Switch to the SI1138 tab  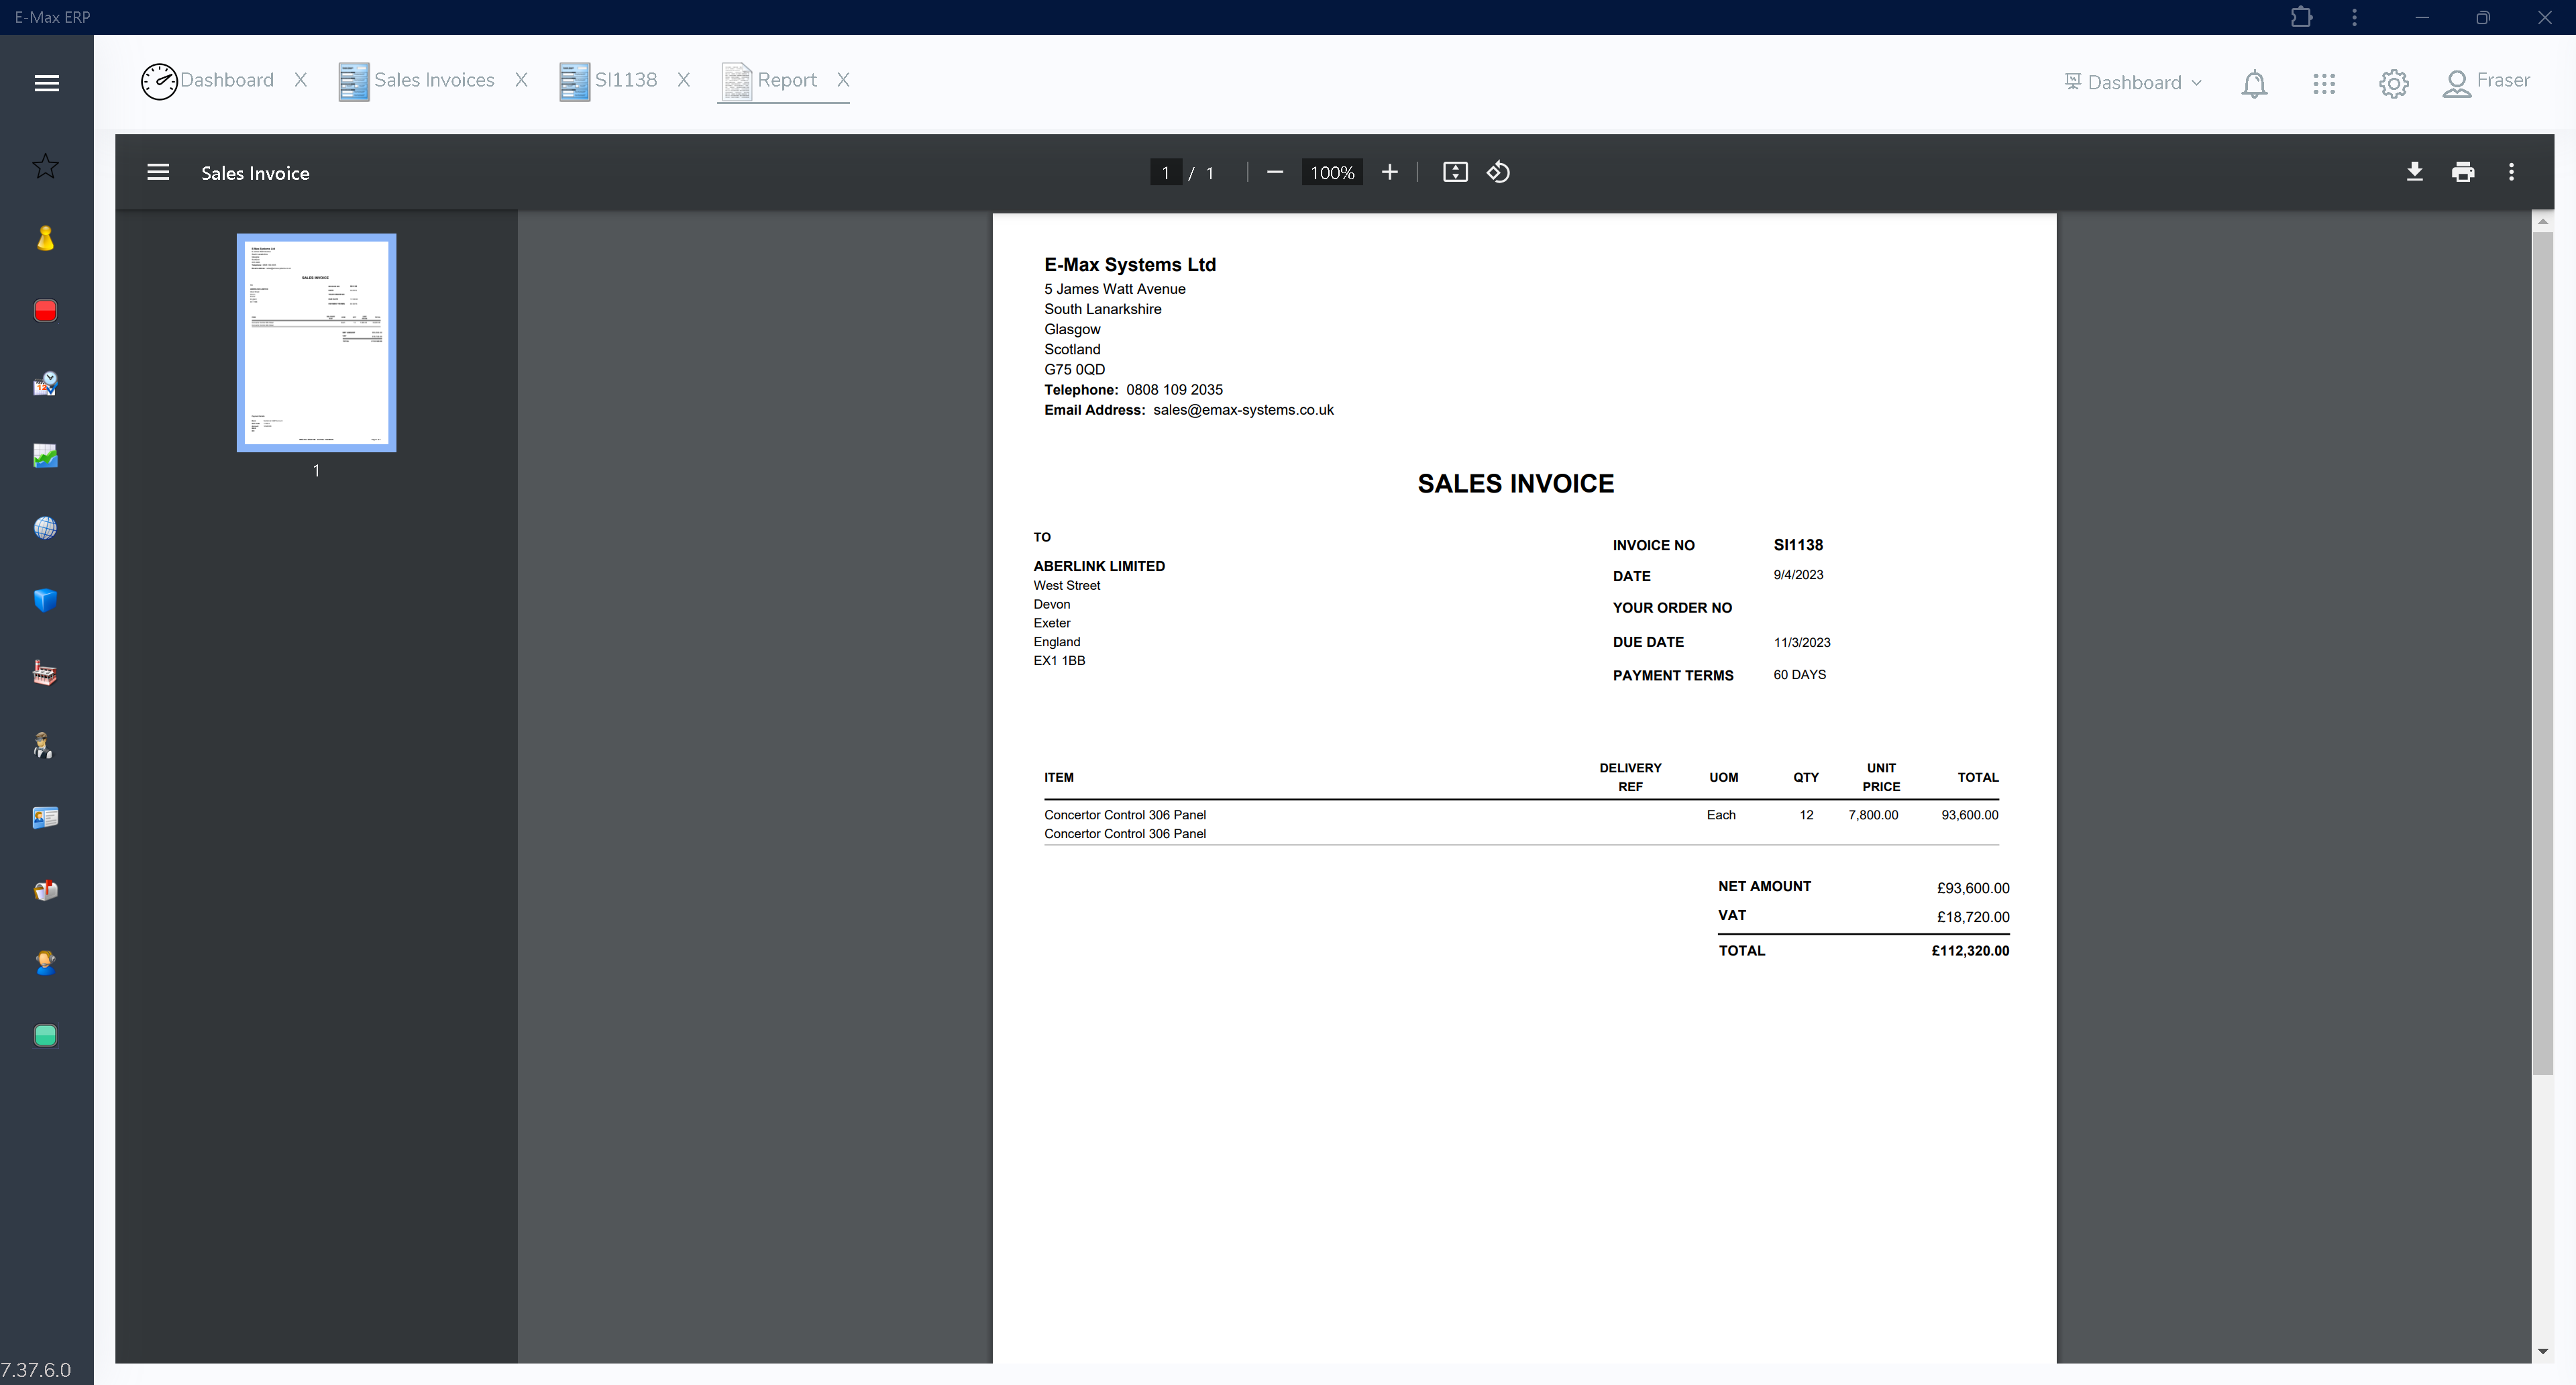(x=626, y=80)
